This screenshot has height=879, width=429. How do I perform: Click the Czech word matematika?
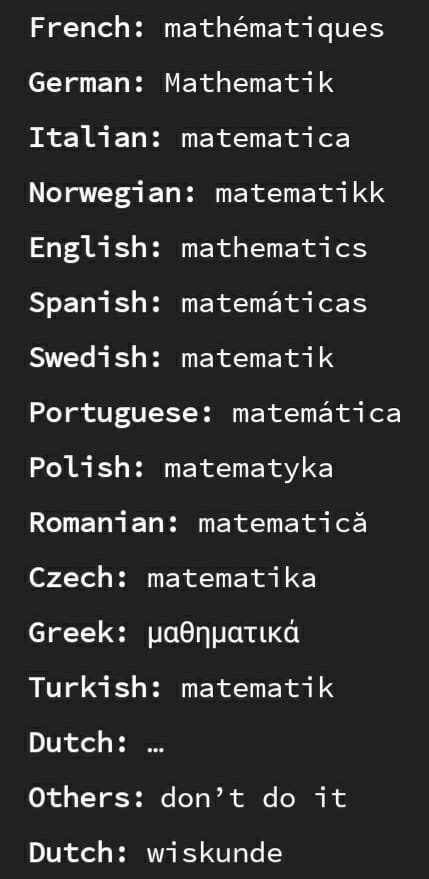[232, 577]
